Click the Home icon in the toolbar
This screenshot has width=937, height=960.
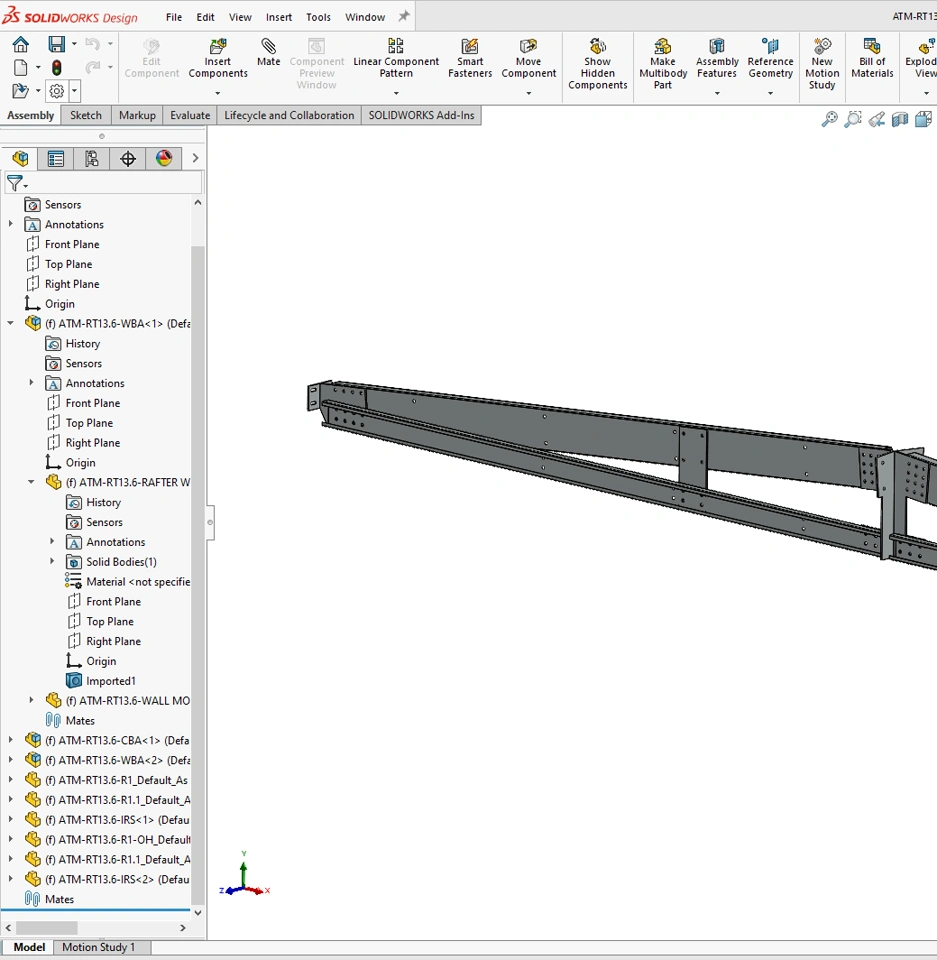(x=20, y=44)
